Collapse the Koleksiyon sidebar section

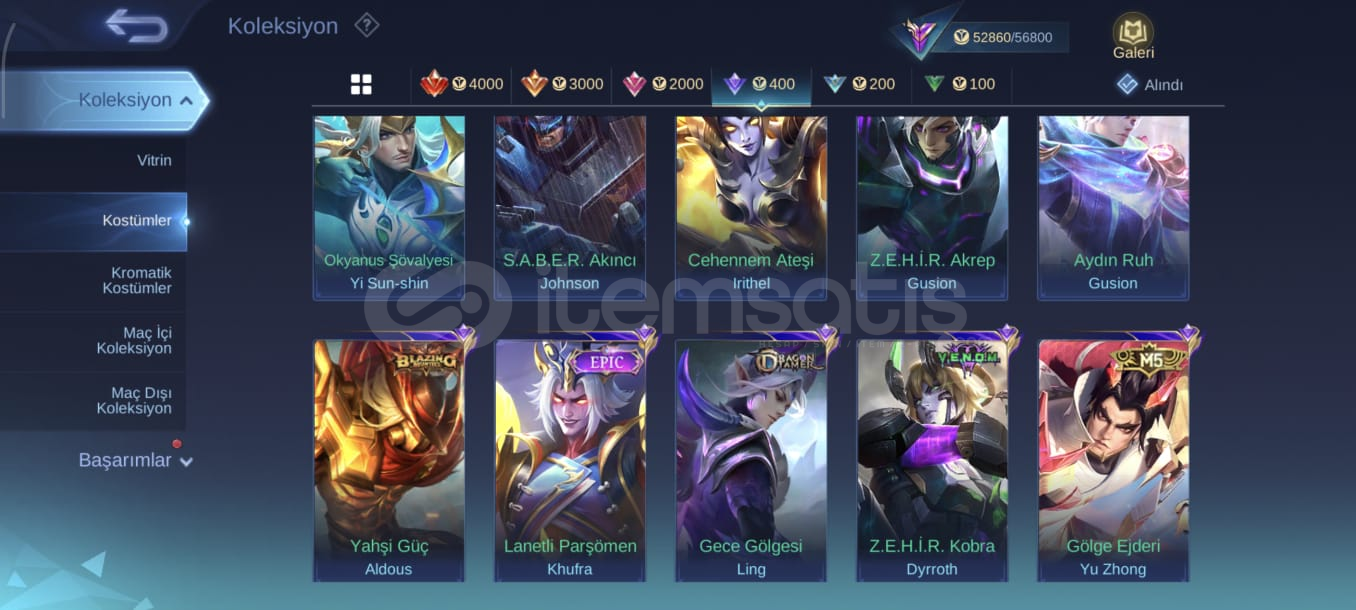click(x=187, y=101)
